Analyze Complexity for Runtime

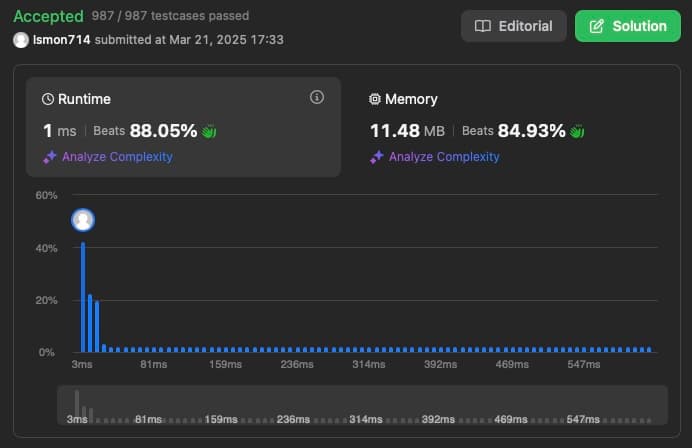pos(116,157)
